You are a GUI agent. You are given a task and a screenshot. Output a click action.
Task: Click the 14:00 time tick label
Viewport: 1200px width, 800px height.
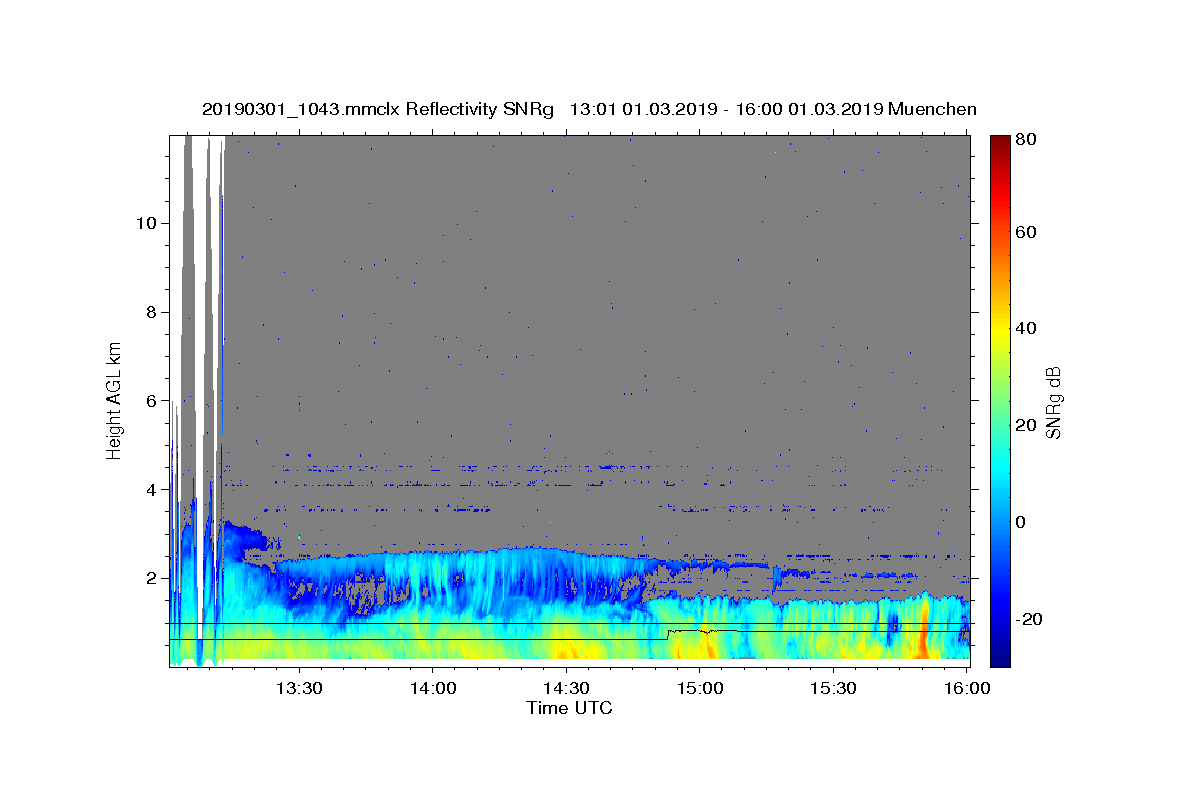(432, 688)
